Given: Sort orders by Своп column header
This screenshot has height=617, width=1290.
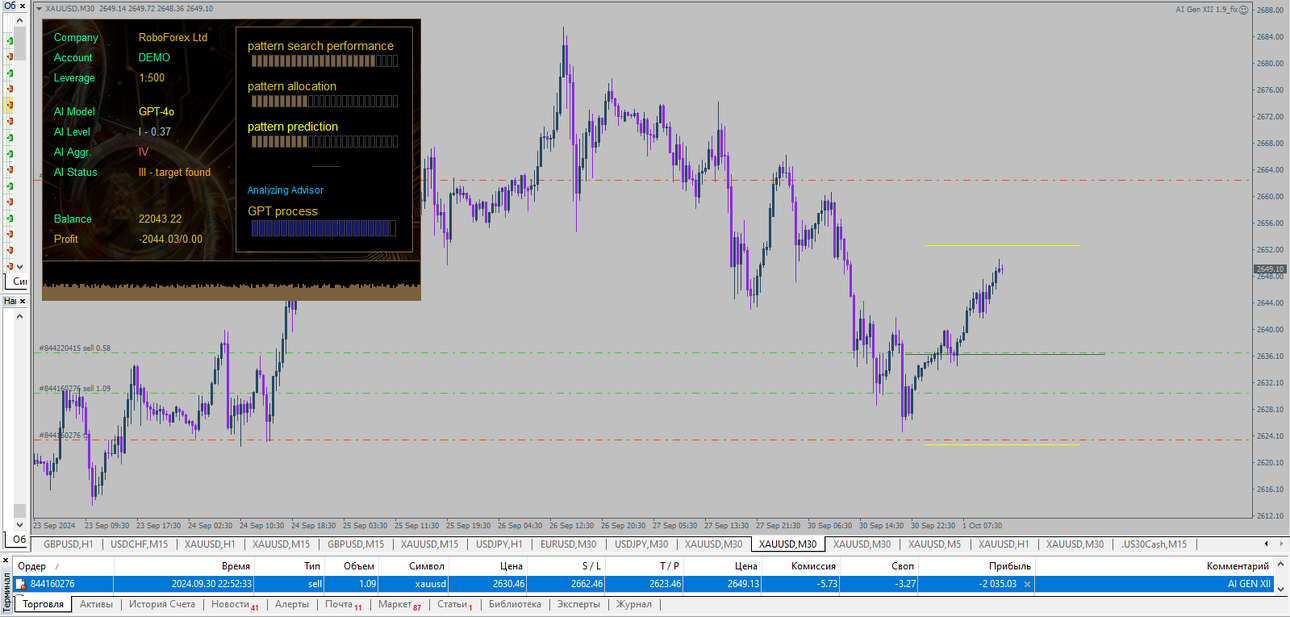Looking at the screenshot, I should (879, 566).
